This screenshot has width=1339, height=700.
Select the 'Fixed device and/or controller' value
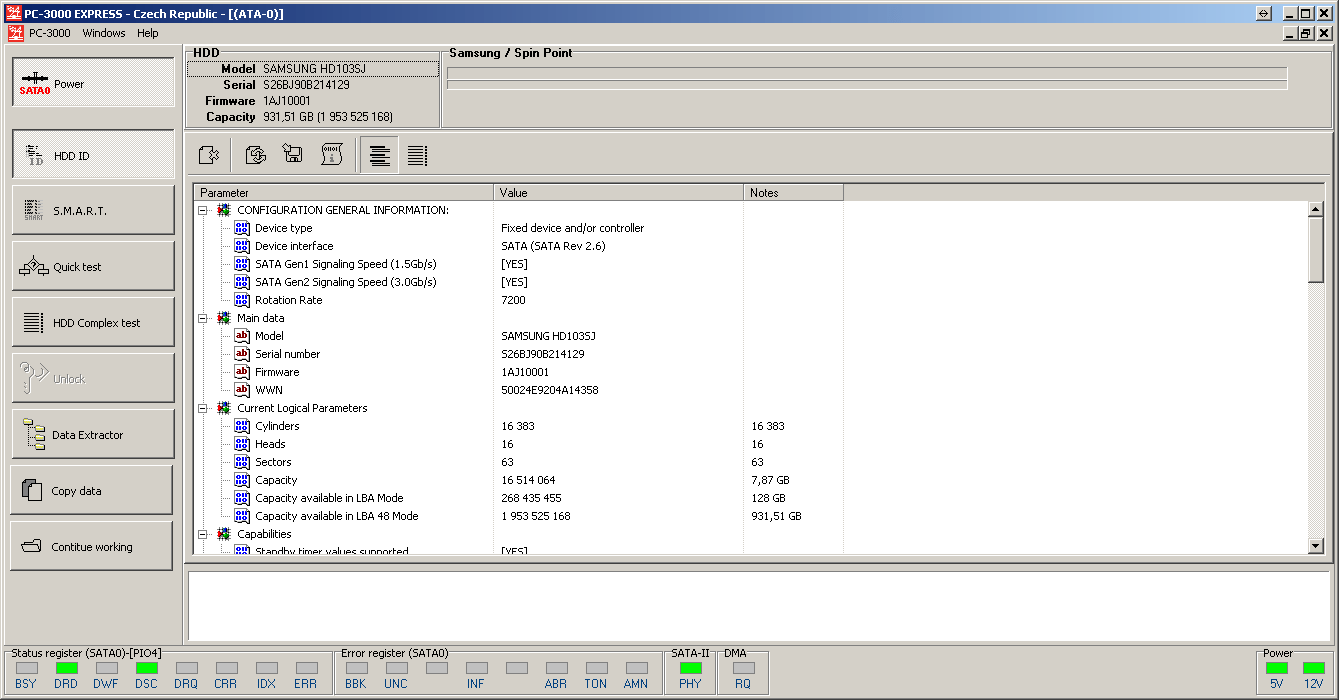(x=573, y=228)
